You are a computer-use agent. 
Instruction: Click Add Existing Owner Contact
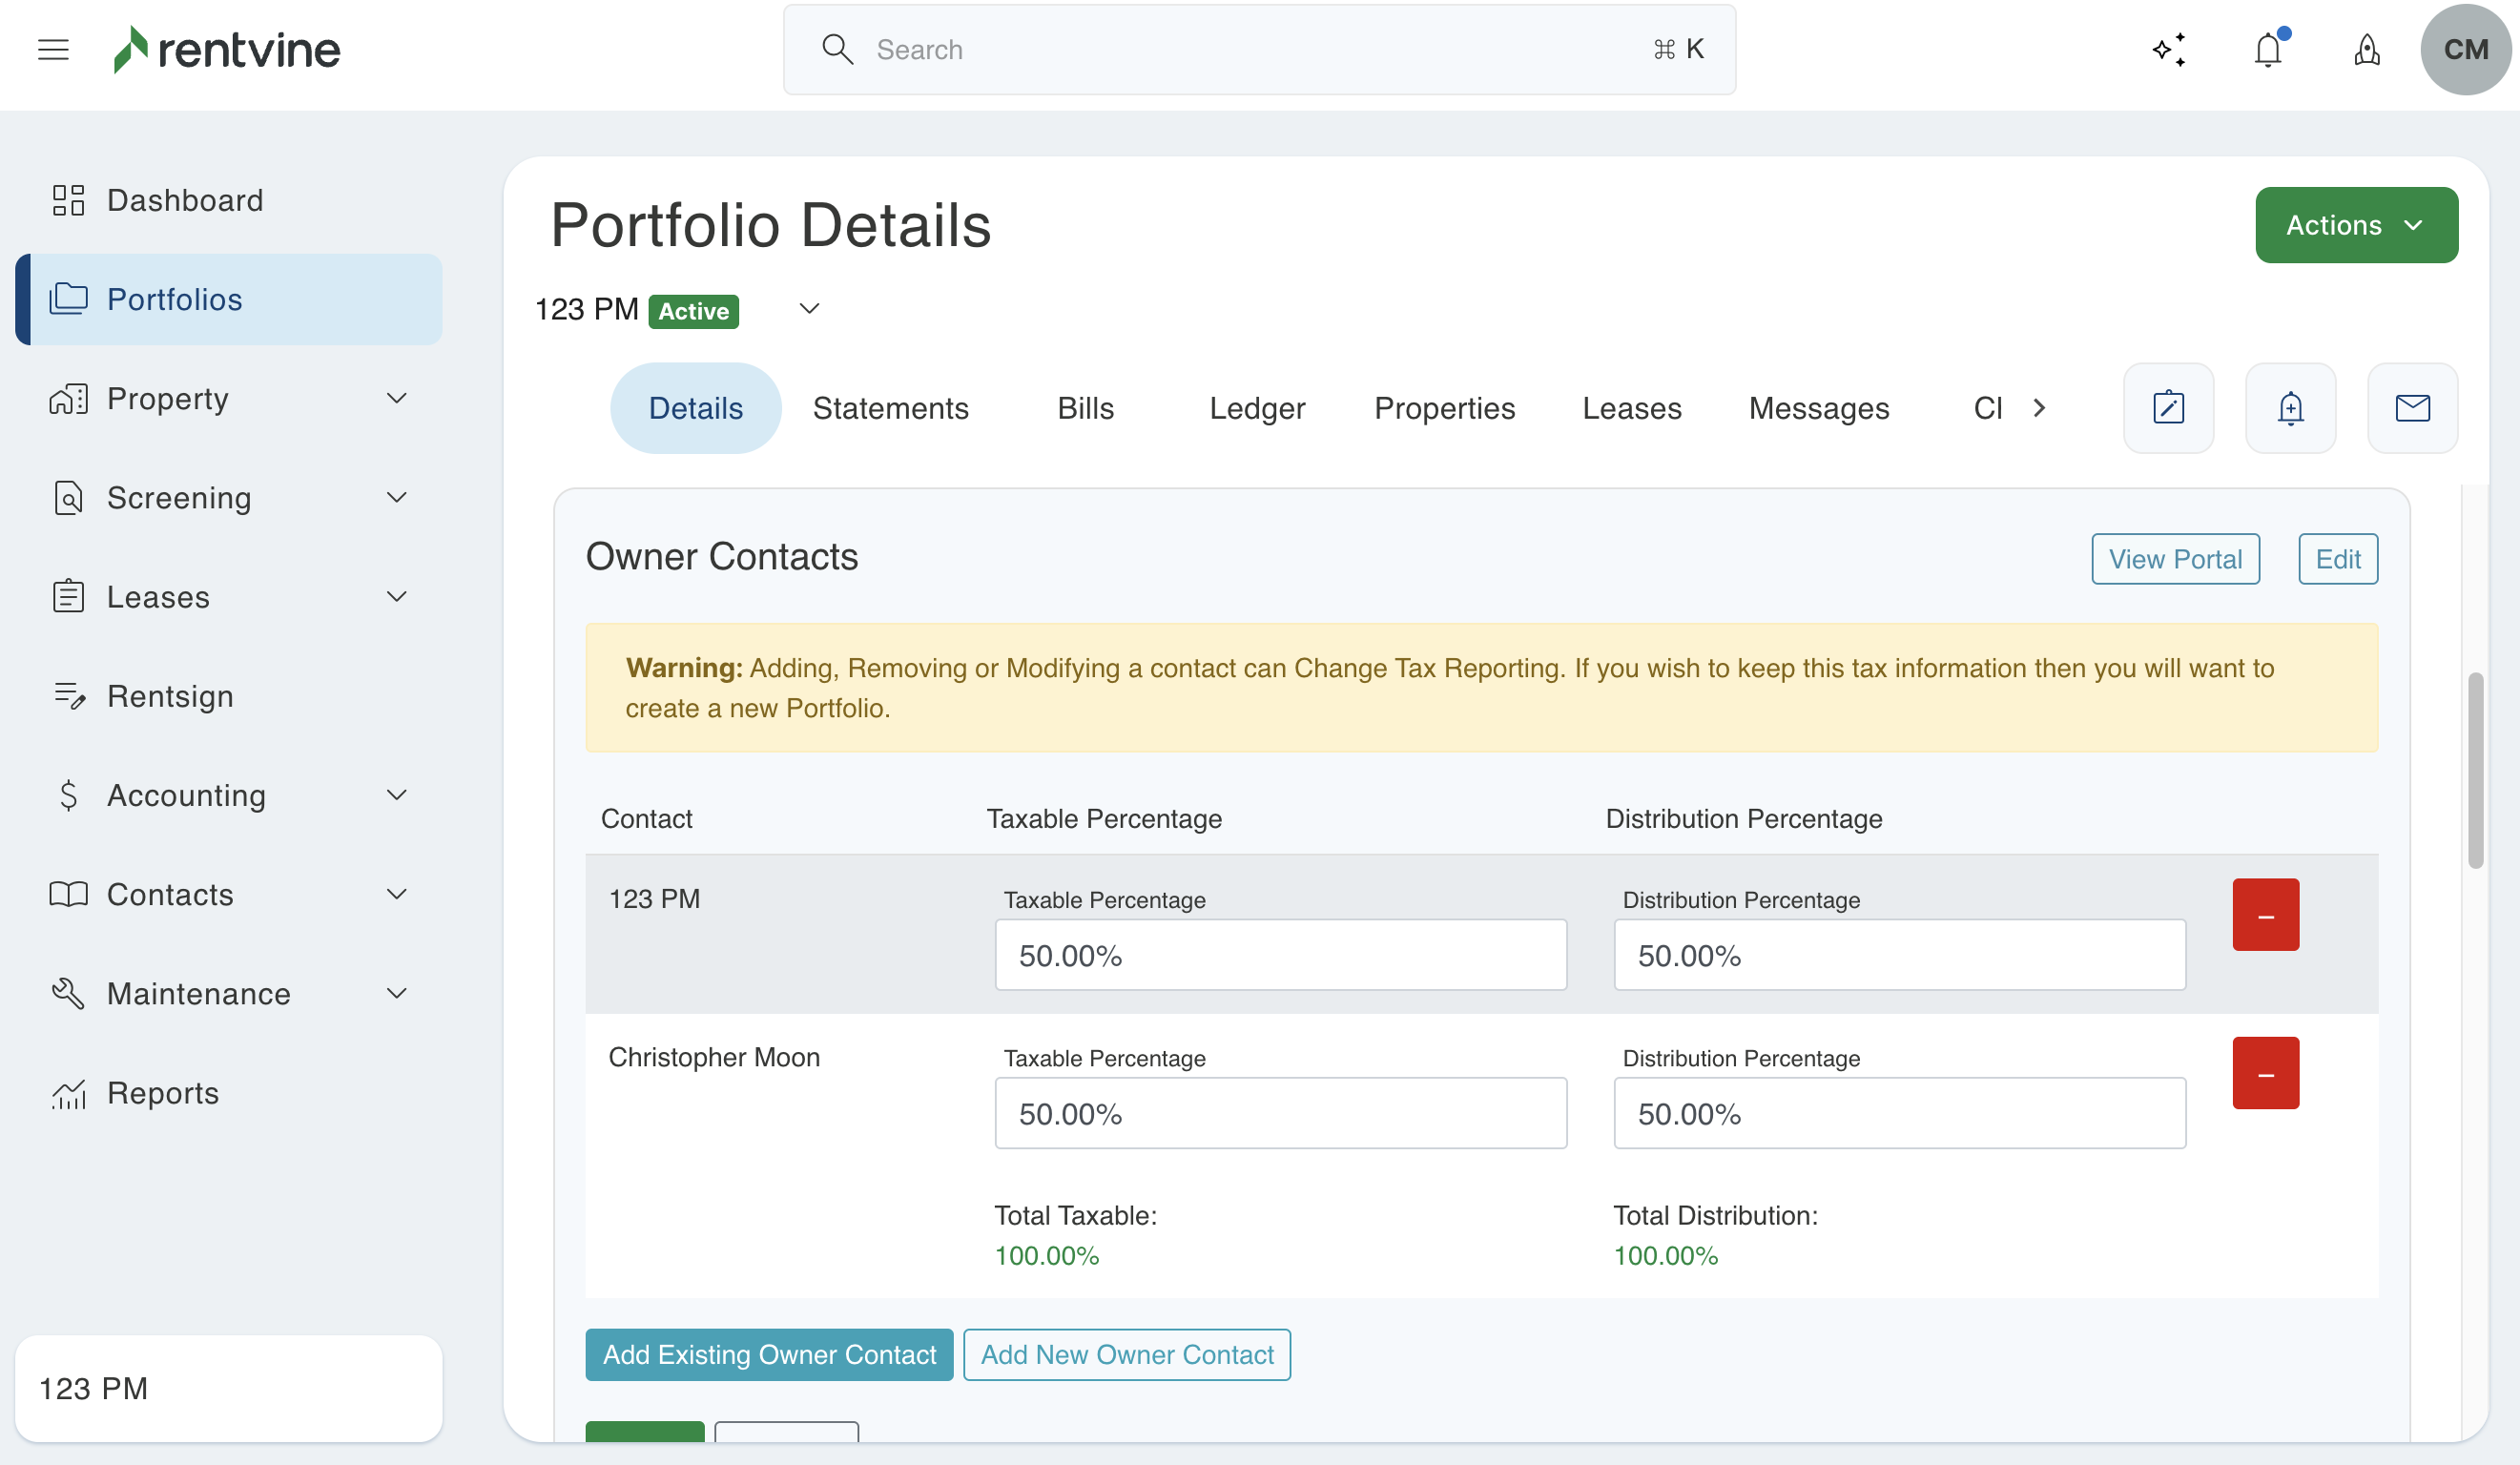click(x=769, y=1354)
